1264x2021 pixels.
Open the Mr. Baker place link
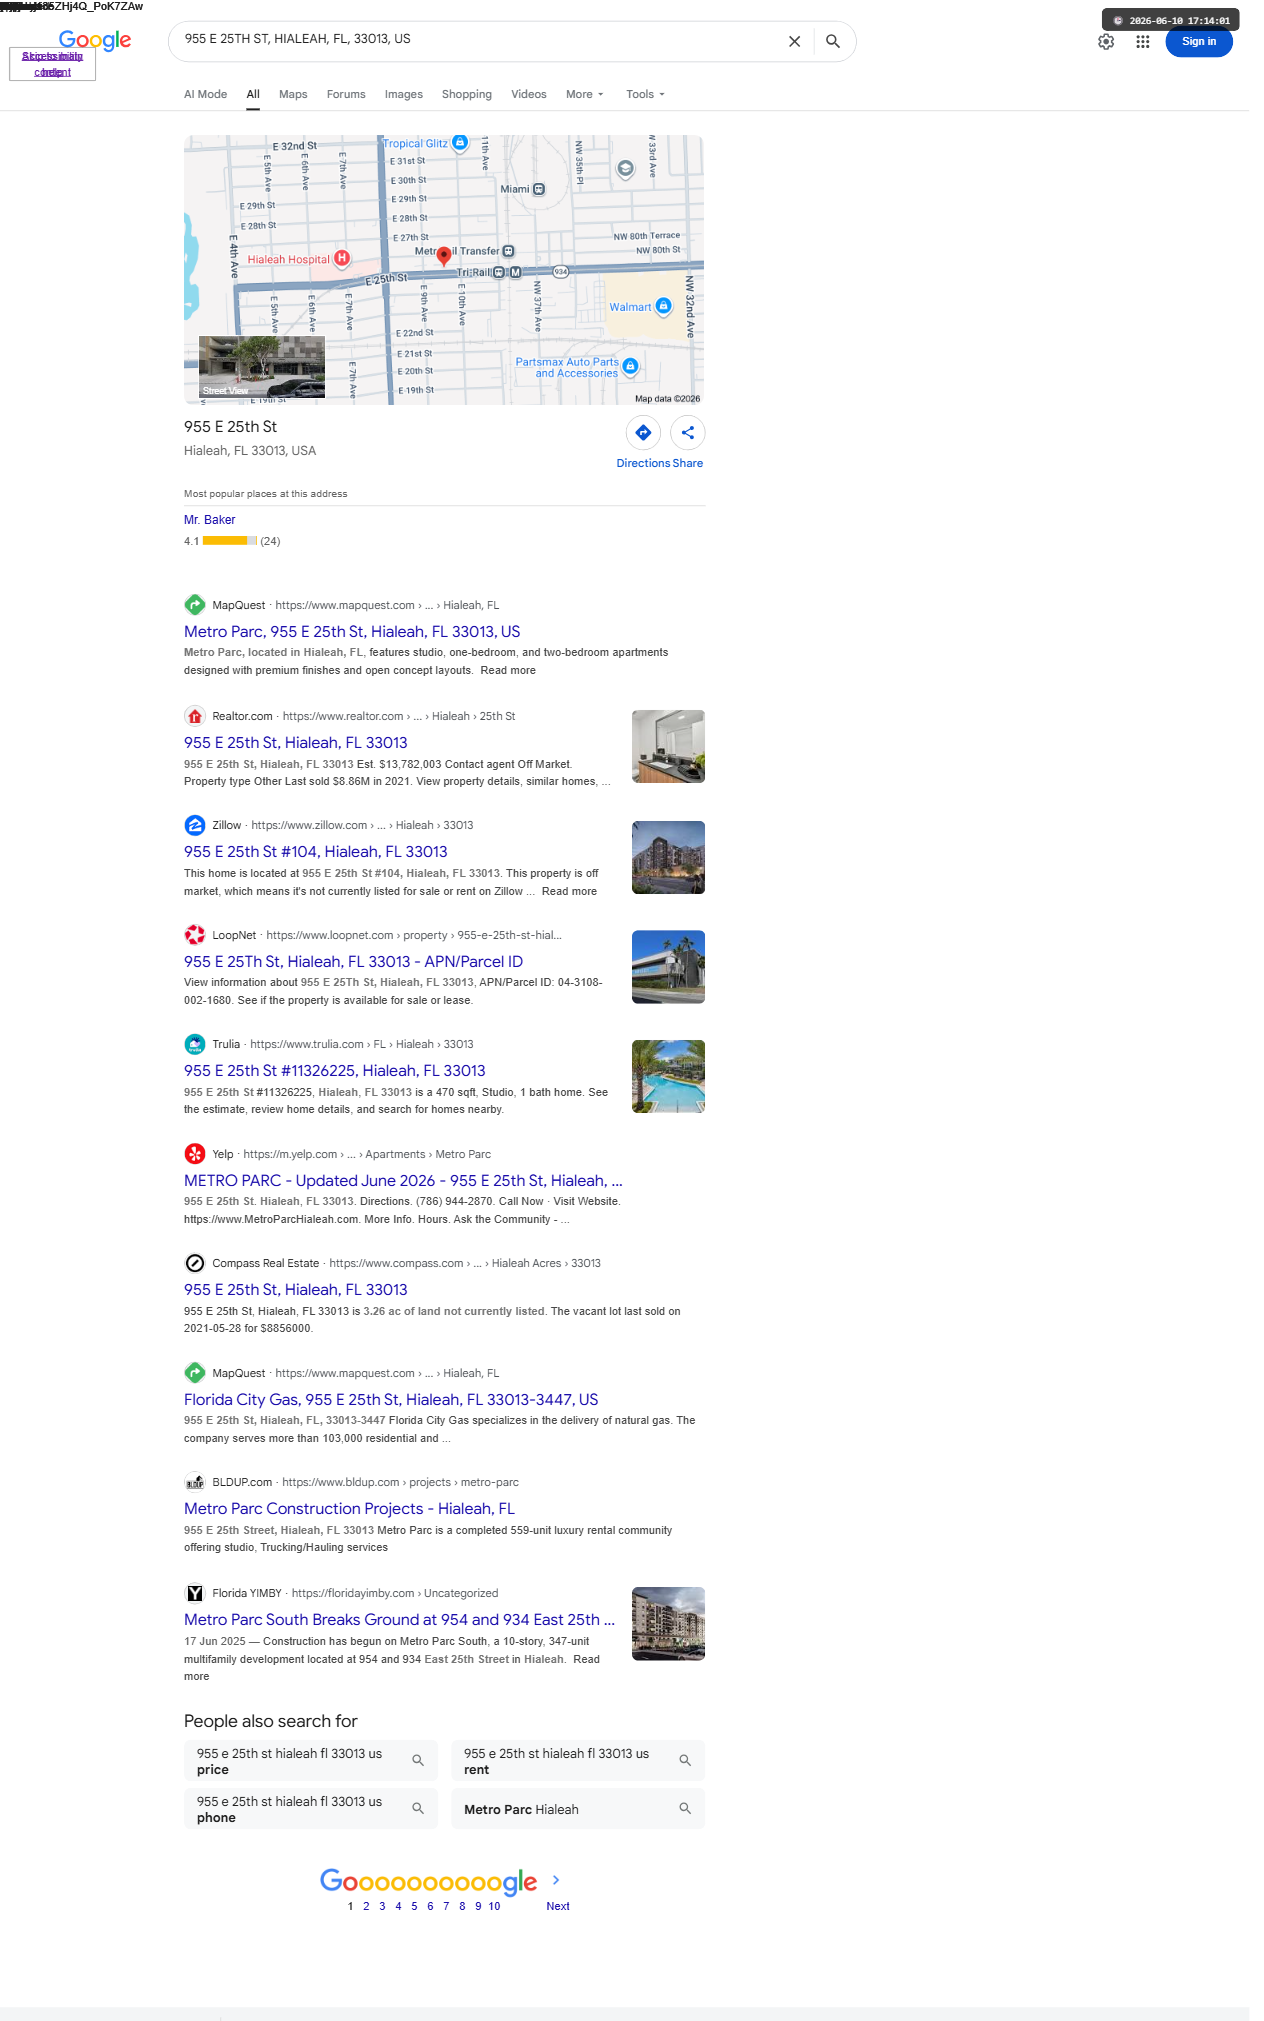click(x=210, y=520)
